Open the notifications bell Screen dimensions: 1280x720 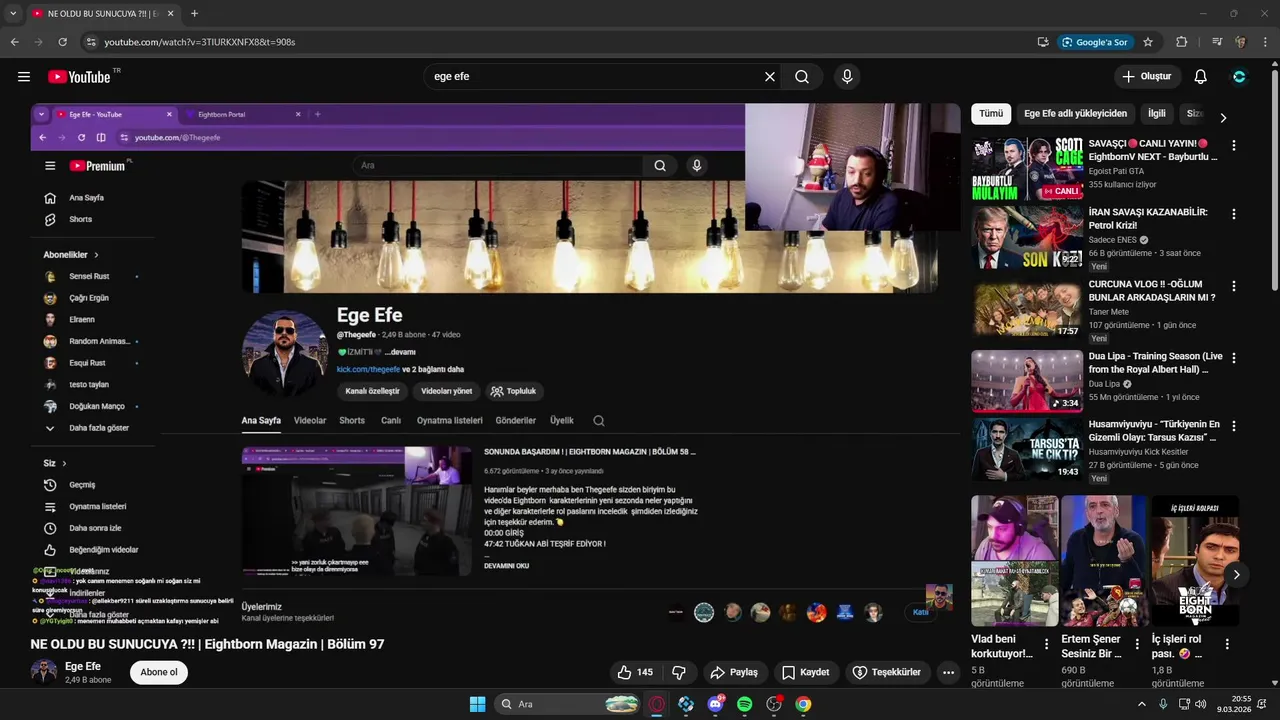point(1201,77)
